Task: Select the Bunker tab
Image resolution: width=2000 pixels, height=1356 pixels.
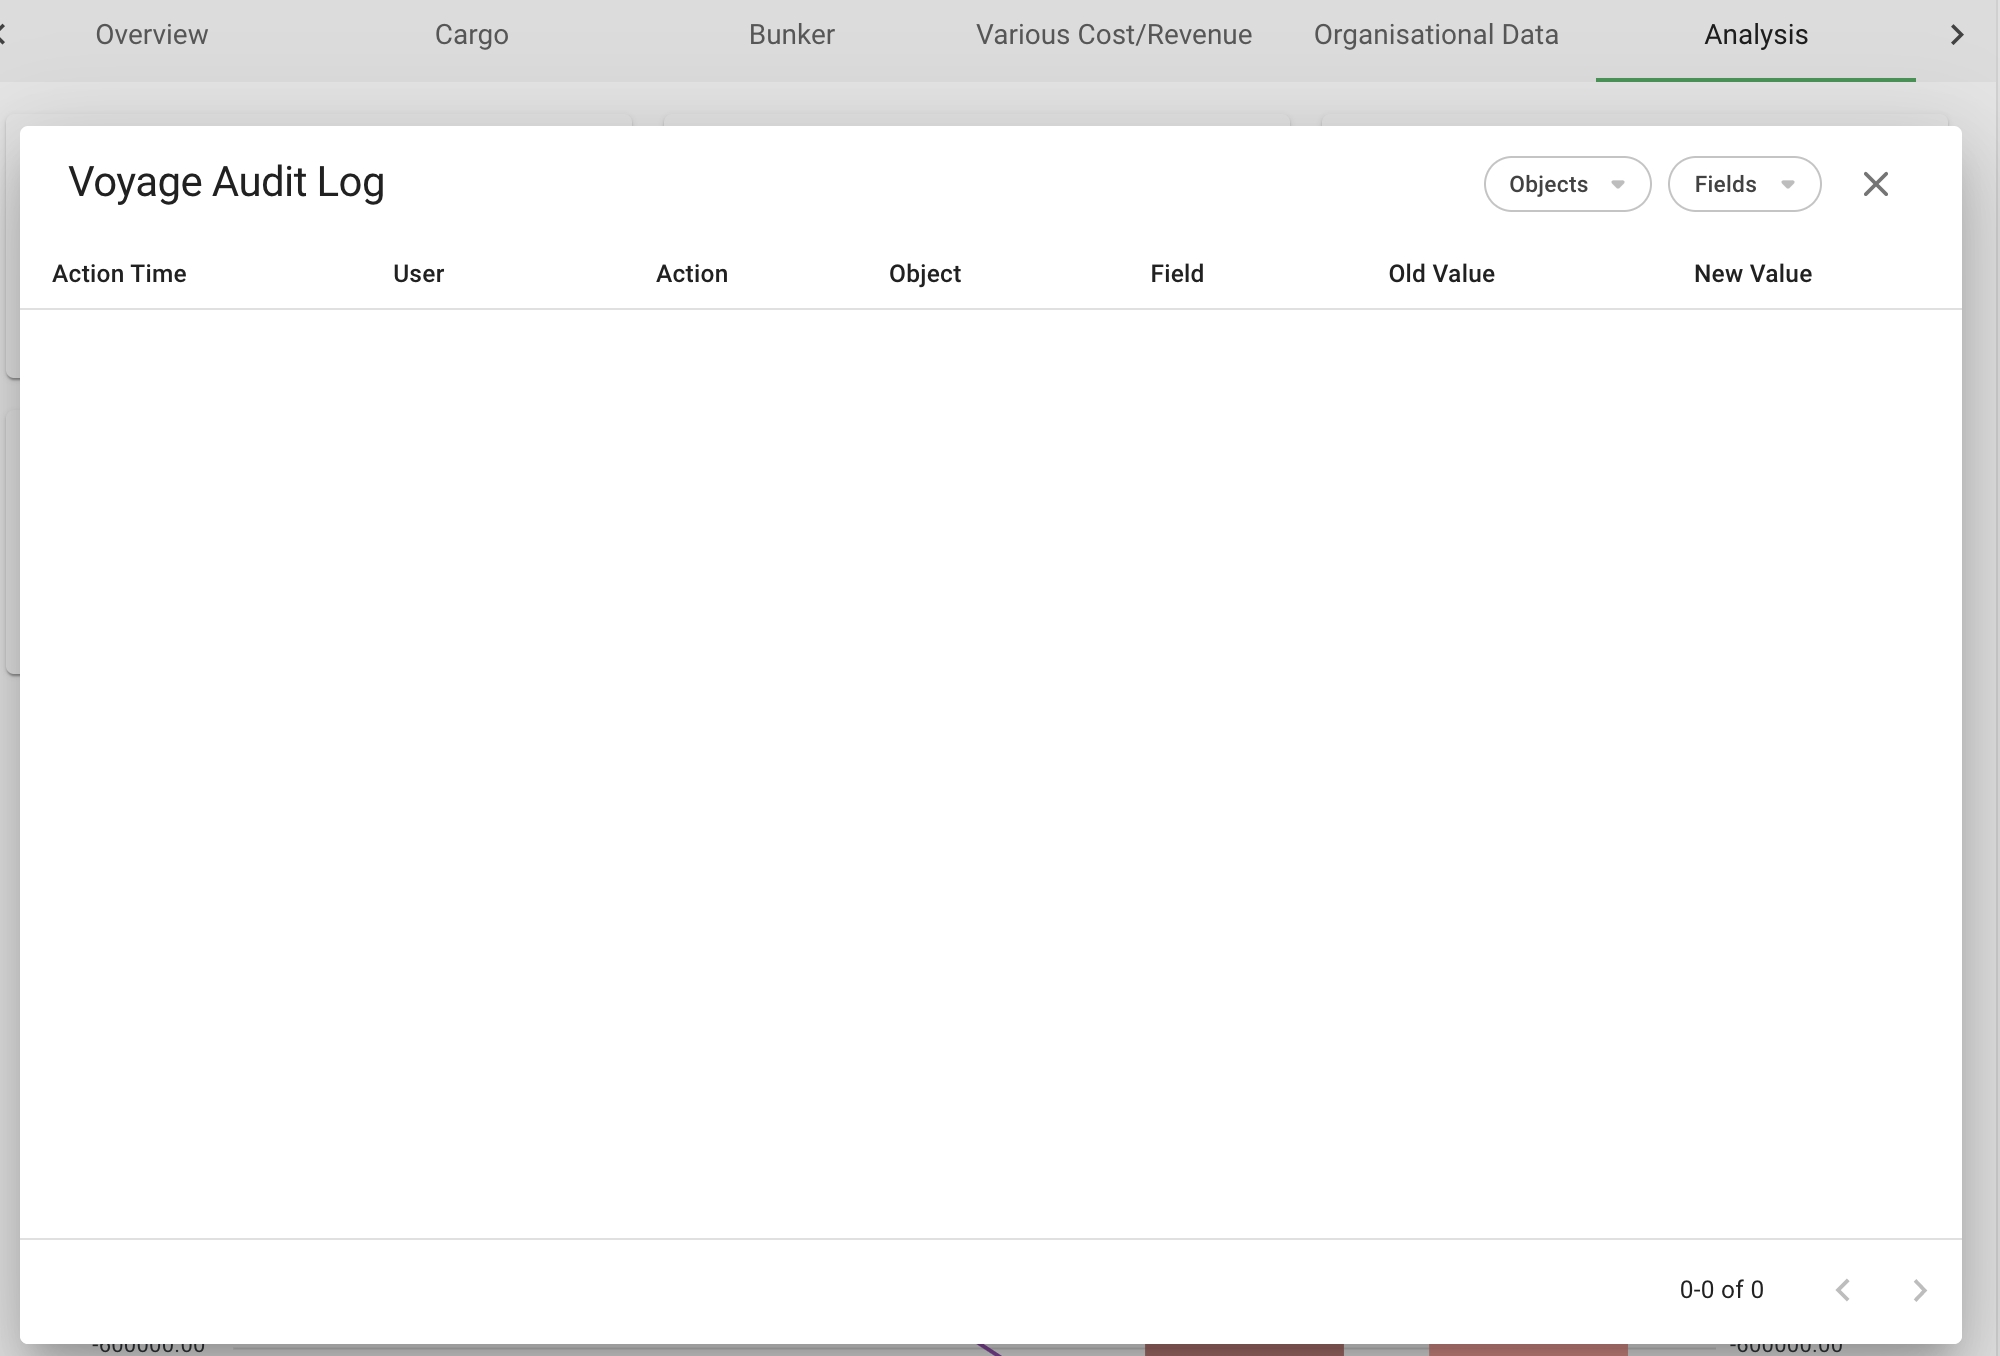Action: pos(791,35)
